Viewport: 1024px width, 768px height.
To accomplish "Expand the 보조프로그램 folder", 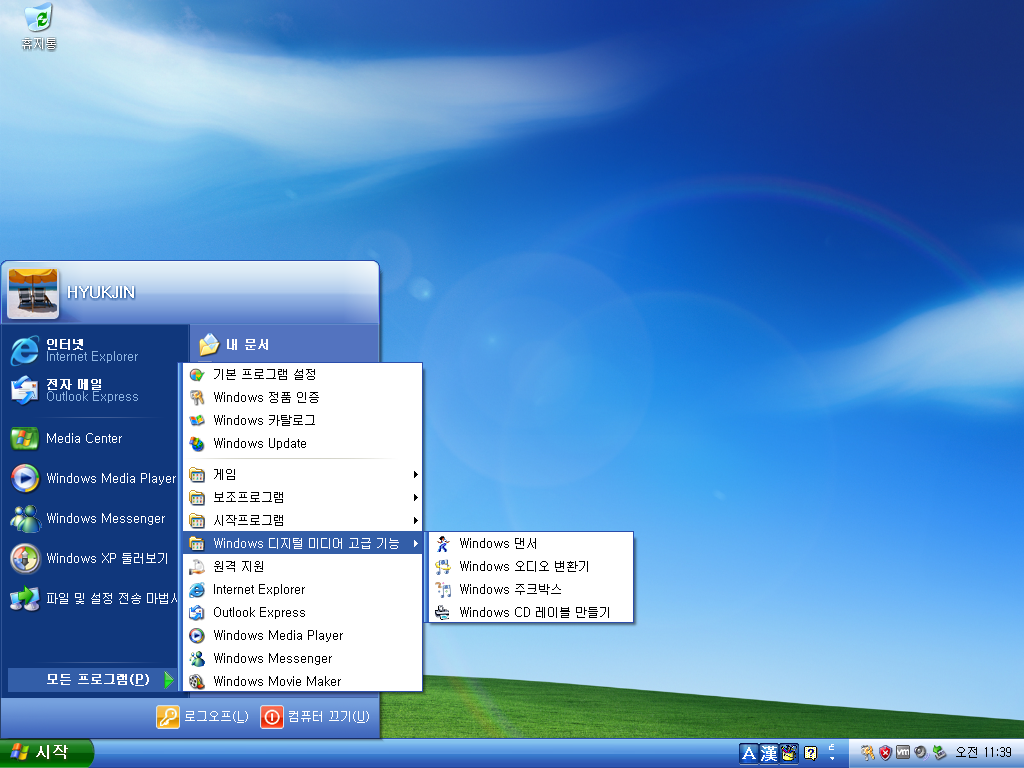I will [302, 497].
